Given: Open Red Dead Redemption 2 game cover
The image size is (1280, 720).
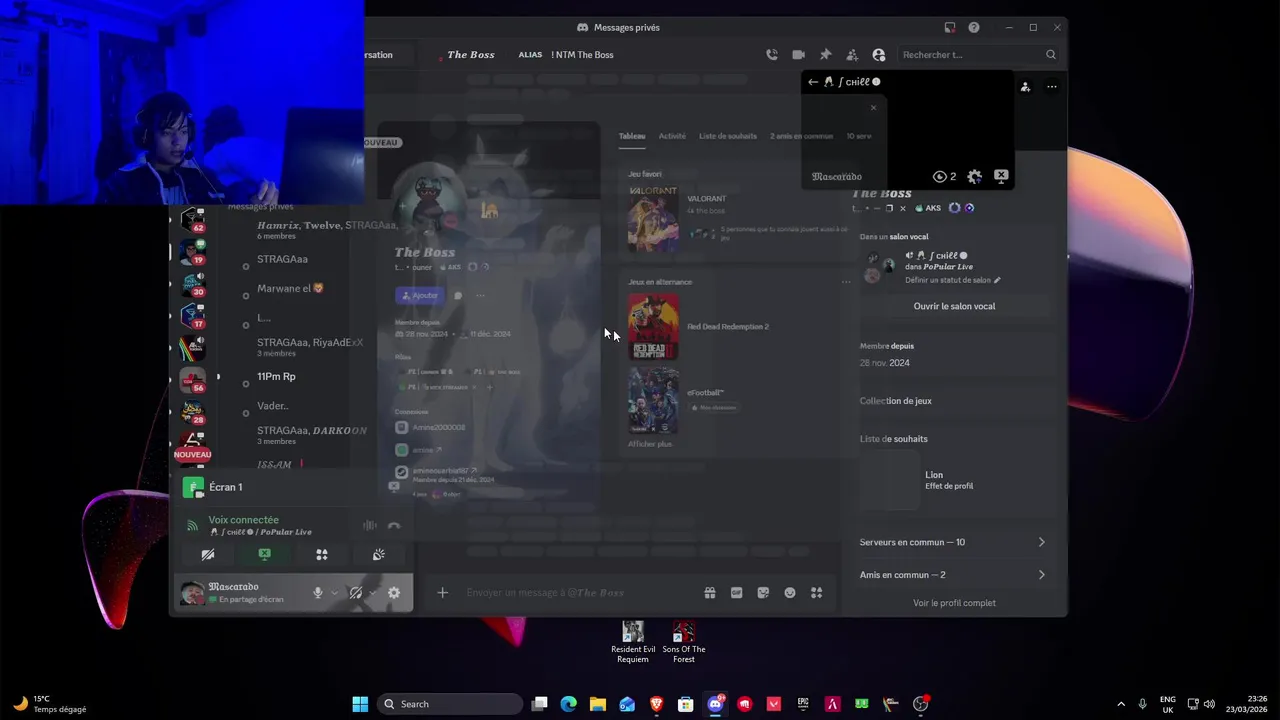Looking at the screenshot, I should pyautogui.click(x=653, y=326).
